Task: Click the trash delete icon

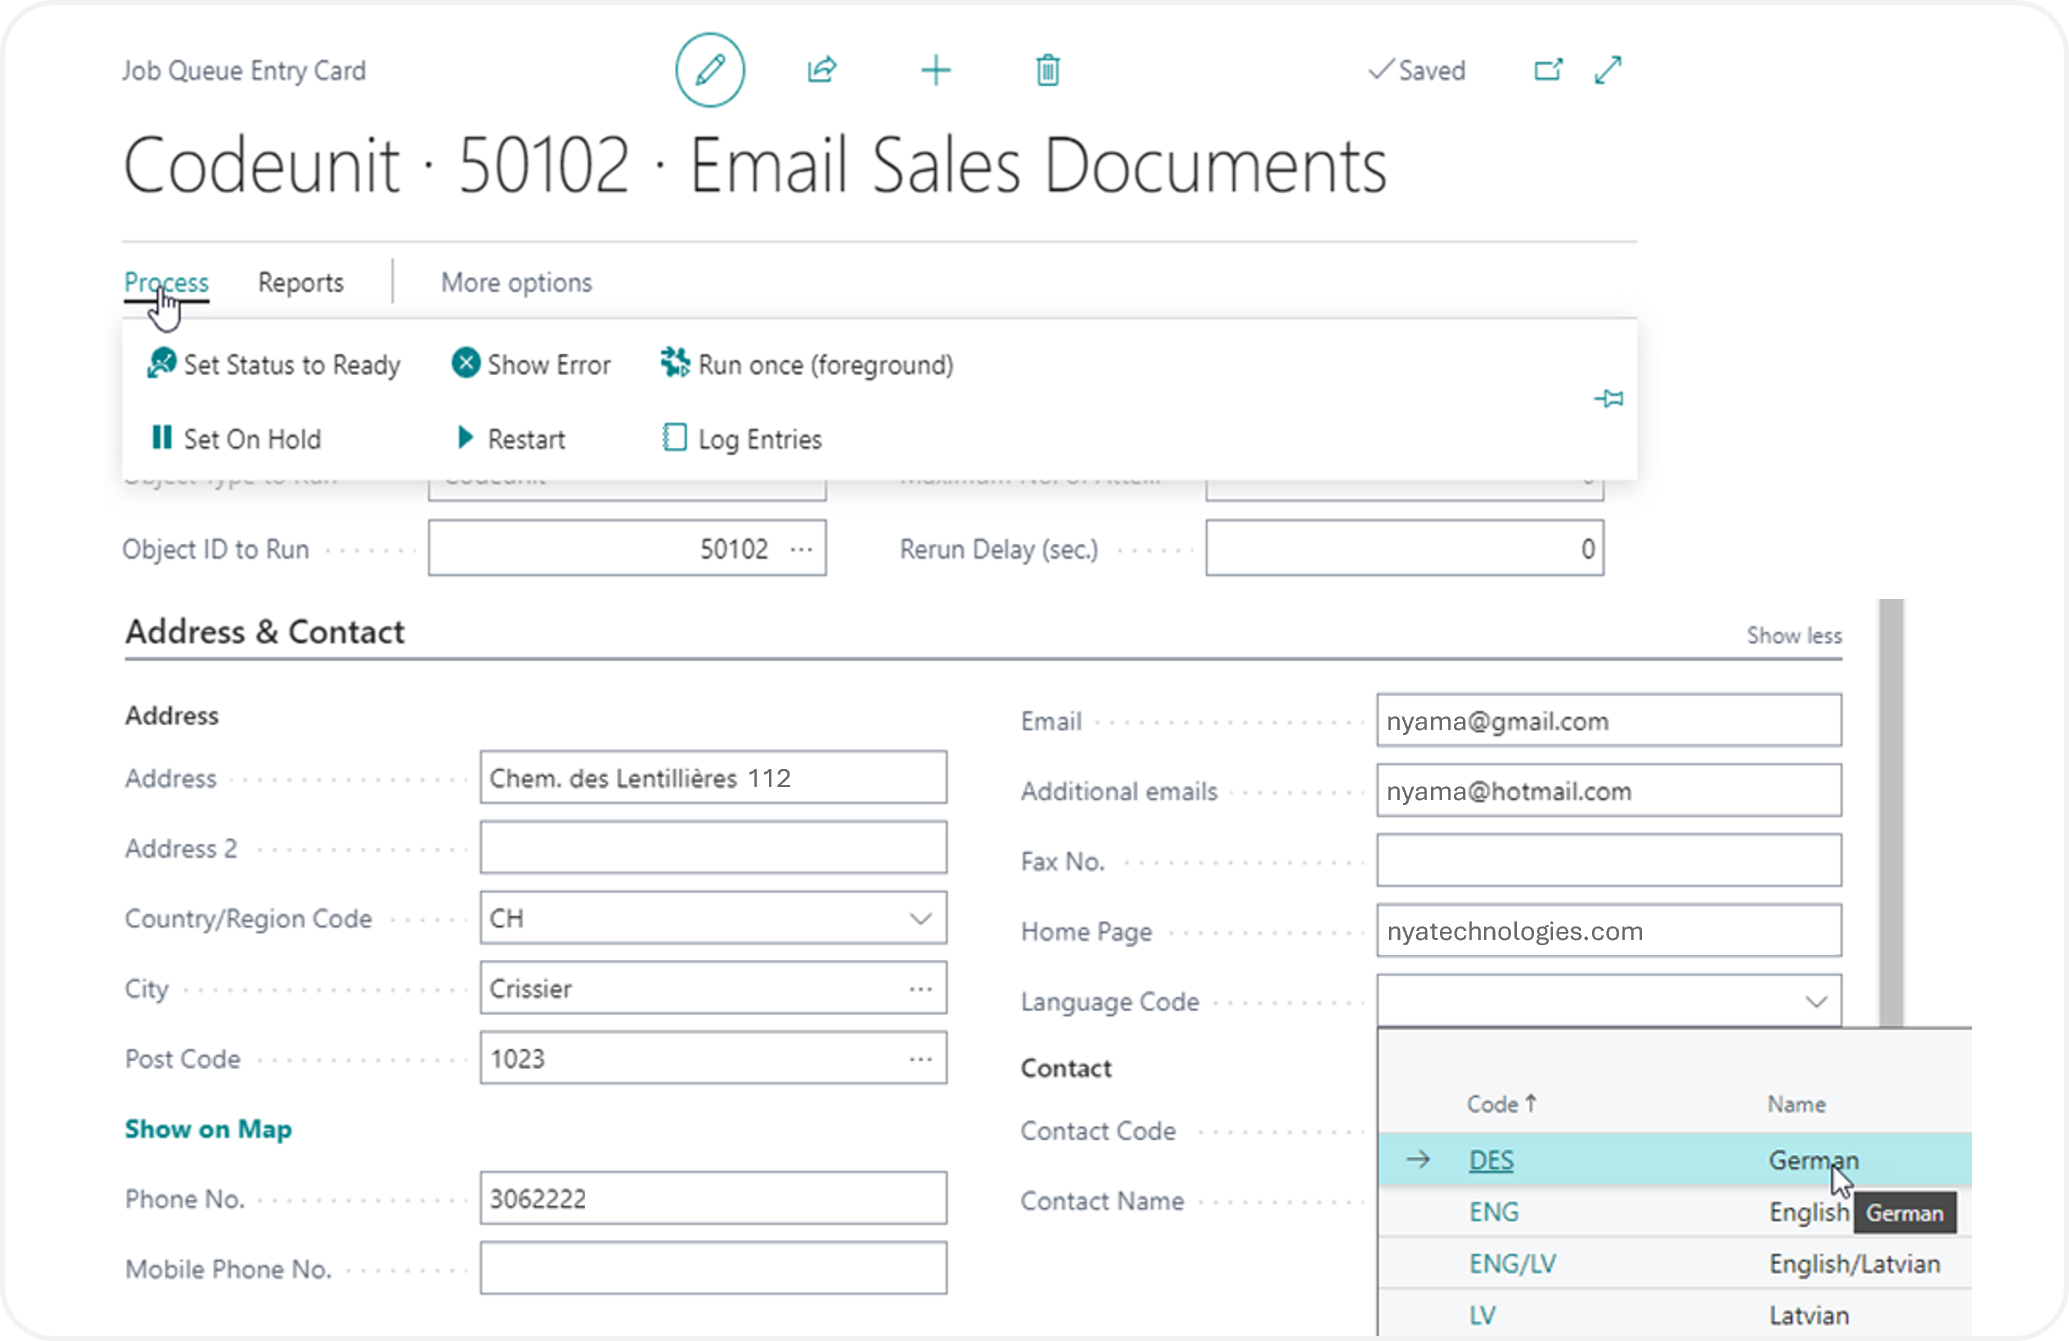Action: click(x=1048, y=70)
